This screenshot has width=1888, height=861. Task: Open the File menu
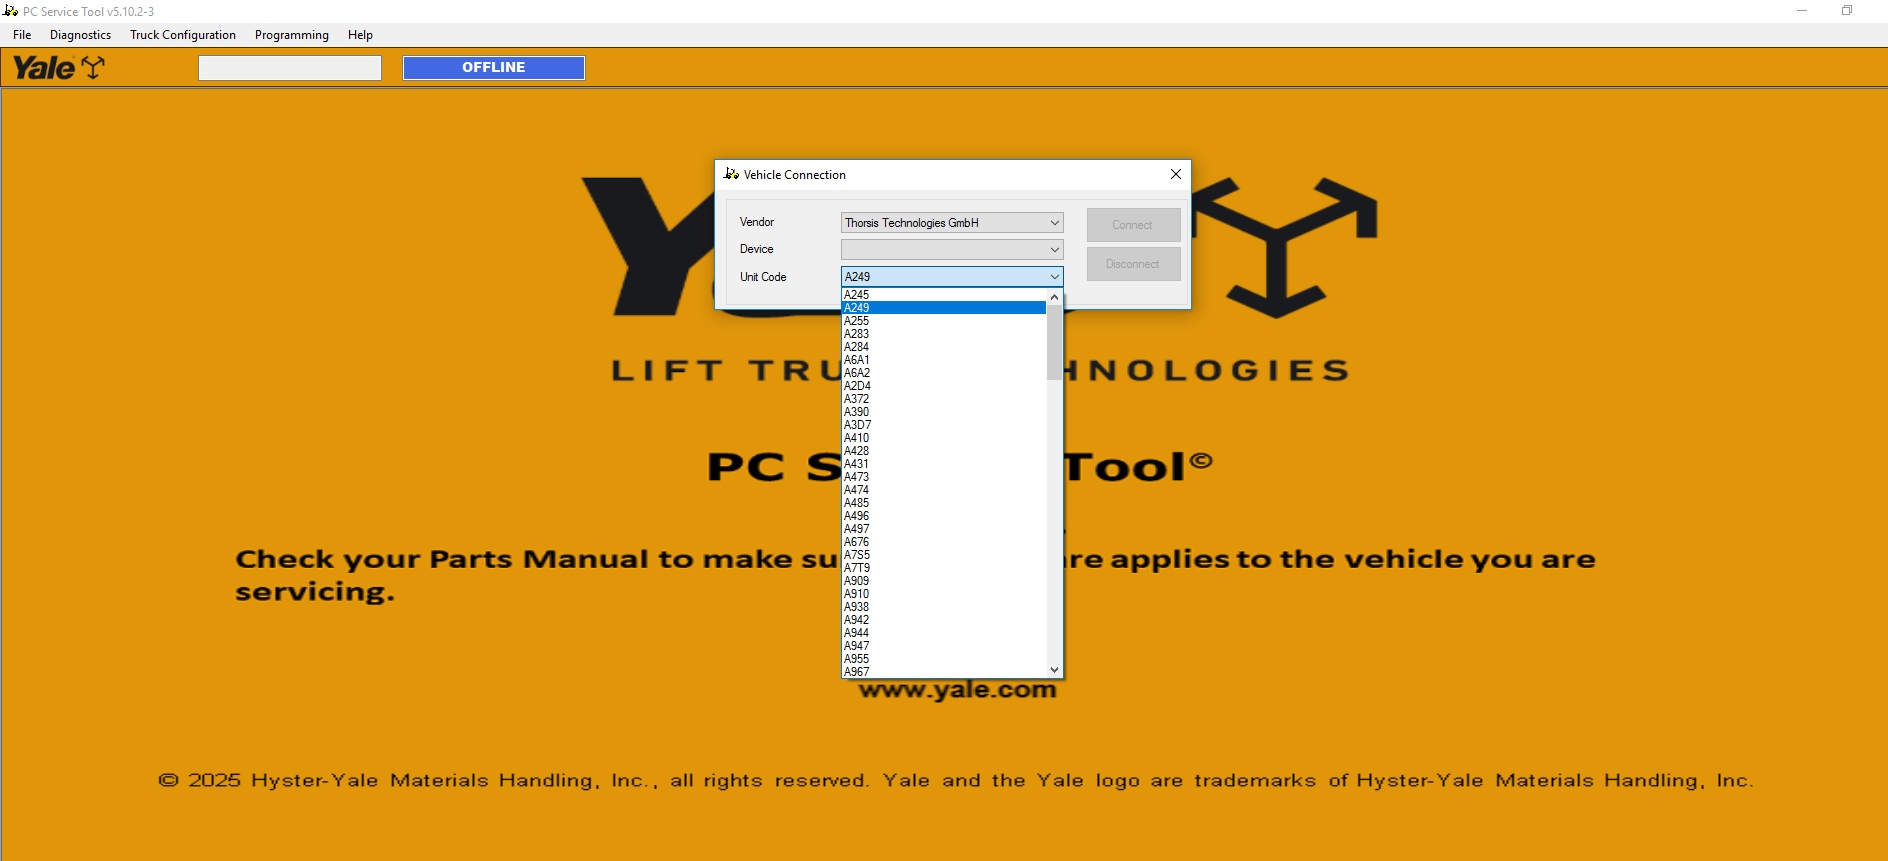(22, 35)
